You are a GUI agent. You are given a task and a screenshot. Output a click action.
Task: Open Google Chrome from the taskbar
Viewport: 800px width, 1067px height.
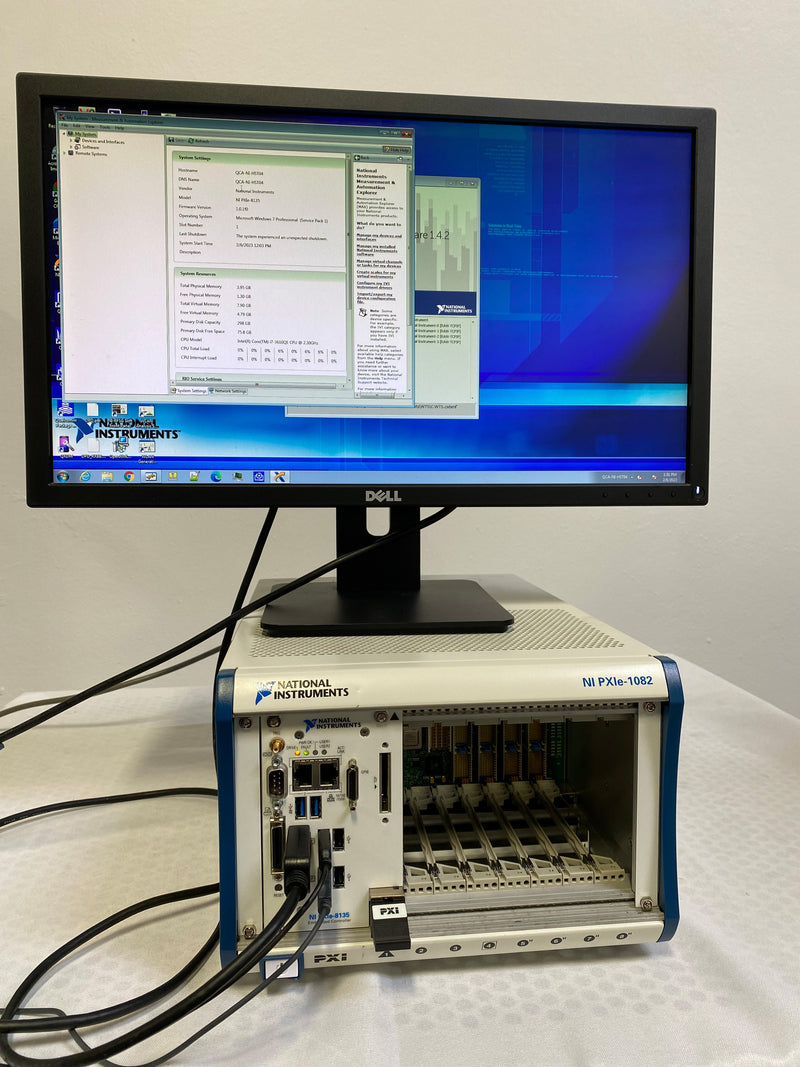pyautogui.click(x=128, y=476)
